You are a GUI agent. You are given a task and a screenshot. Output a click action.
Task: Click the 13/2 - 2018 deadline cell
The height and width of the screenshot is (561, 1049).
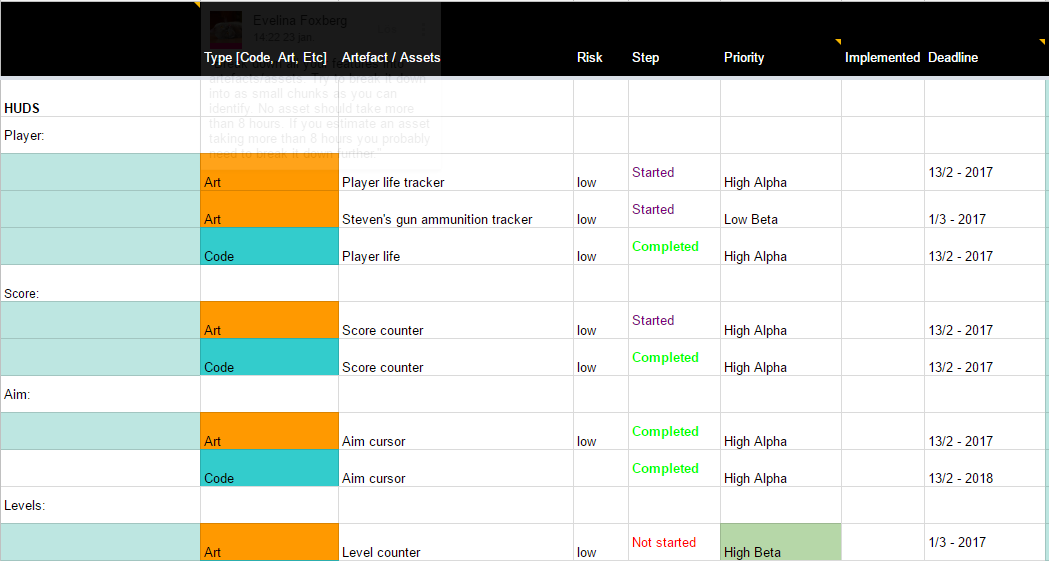(961, 478)
